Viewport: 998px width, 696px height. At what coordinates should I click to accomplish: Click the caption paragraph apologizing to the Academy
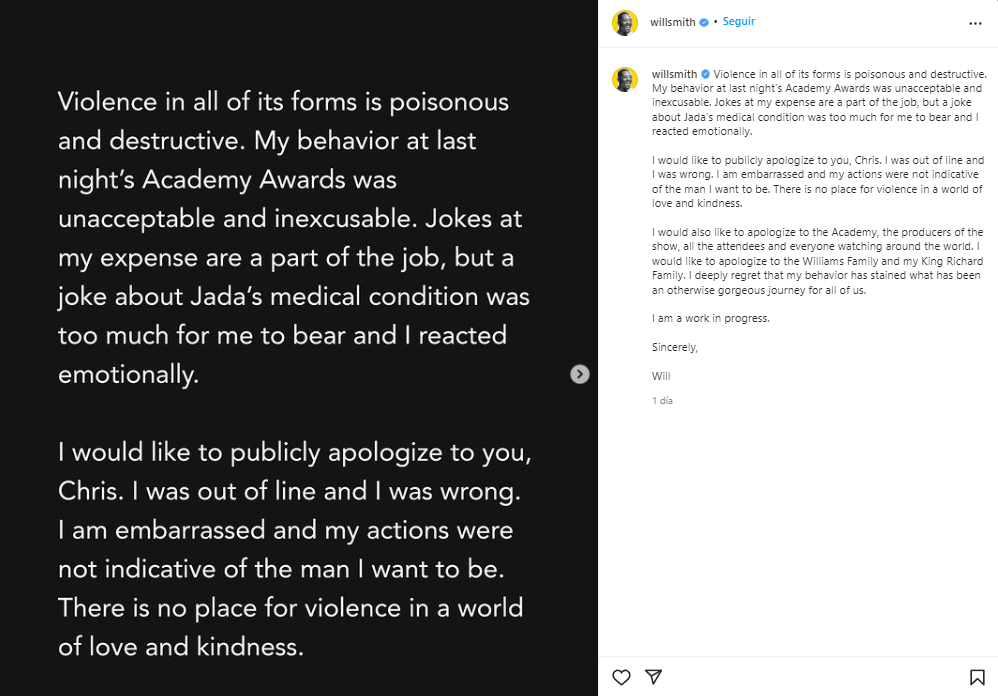point(817,261)
